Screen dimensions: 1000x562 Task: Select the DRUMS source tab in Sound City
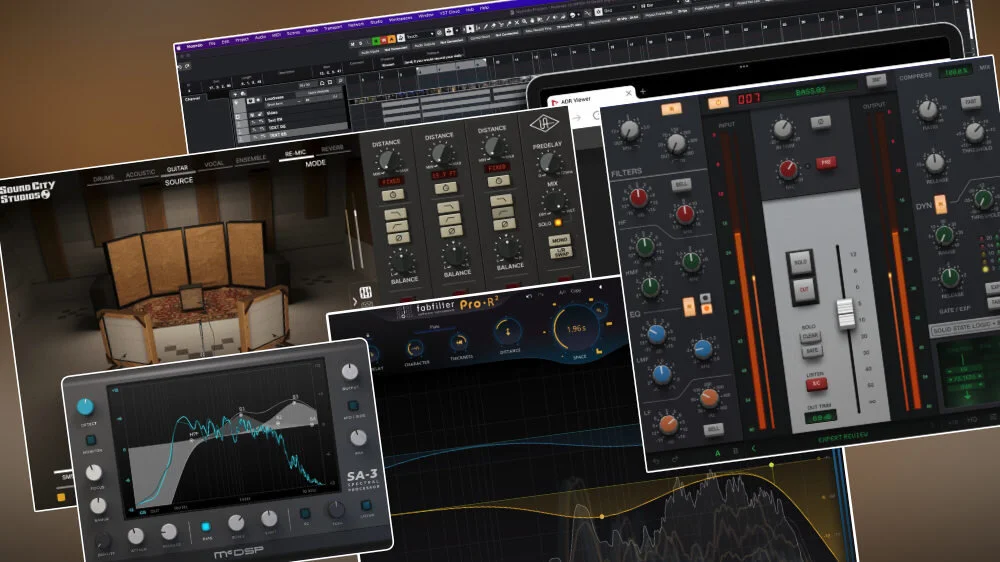[103, 179]
